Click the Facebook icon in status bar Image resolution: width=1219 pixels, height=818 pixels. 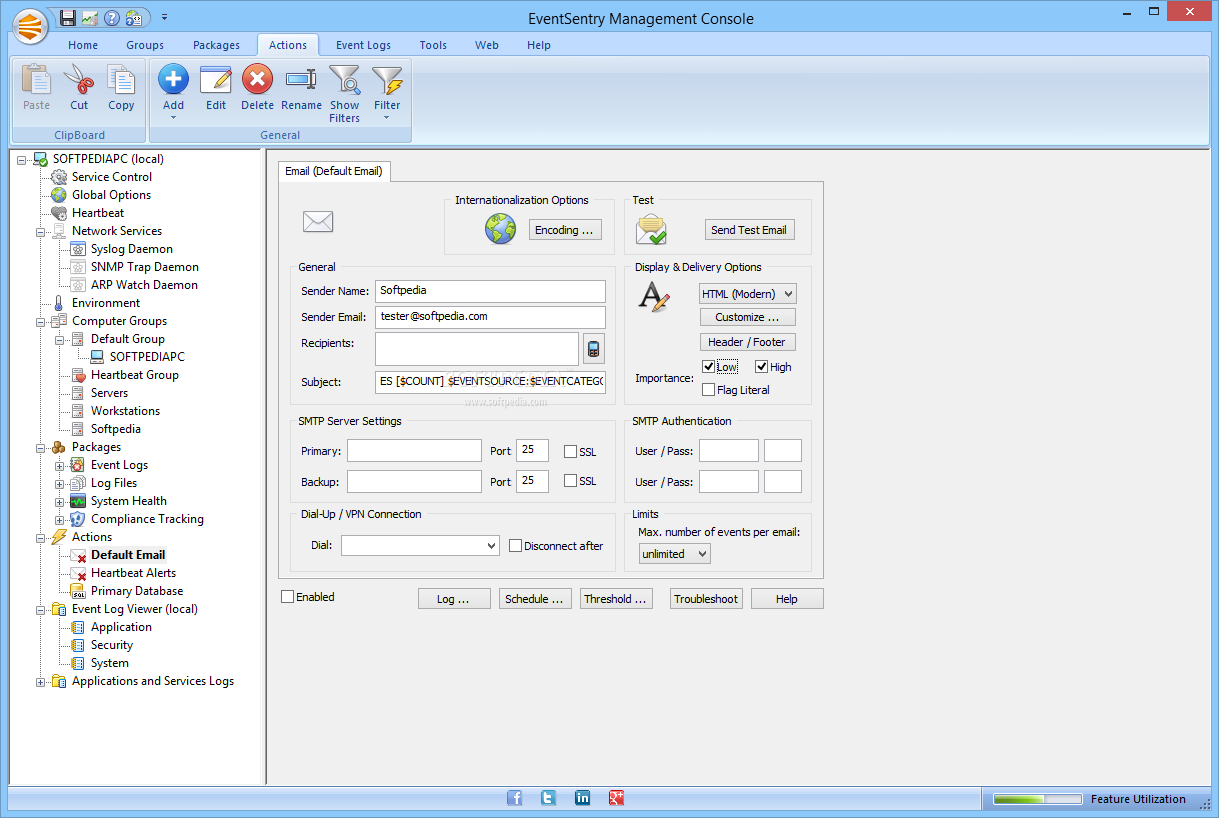(515, 798)
